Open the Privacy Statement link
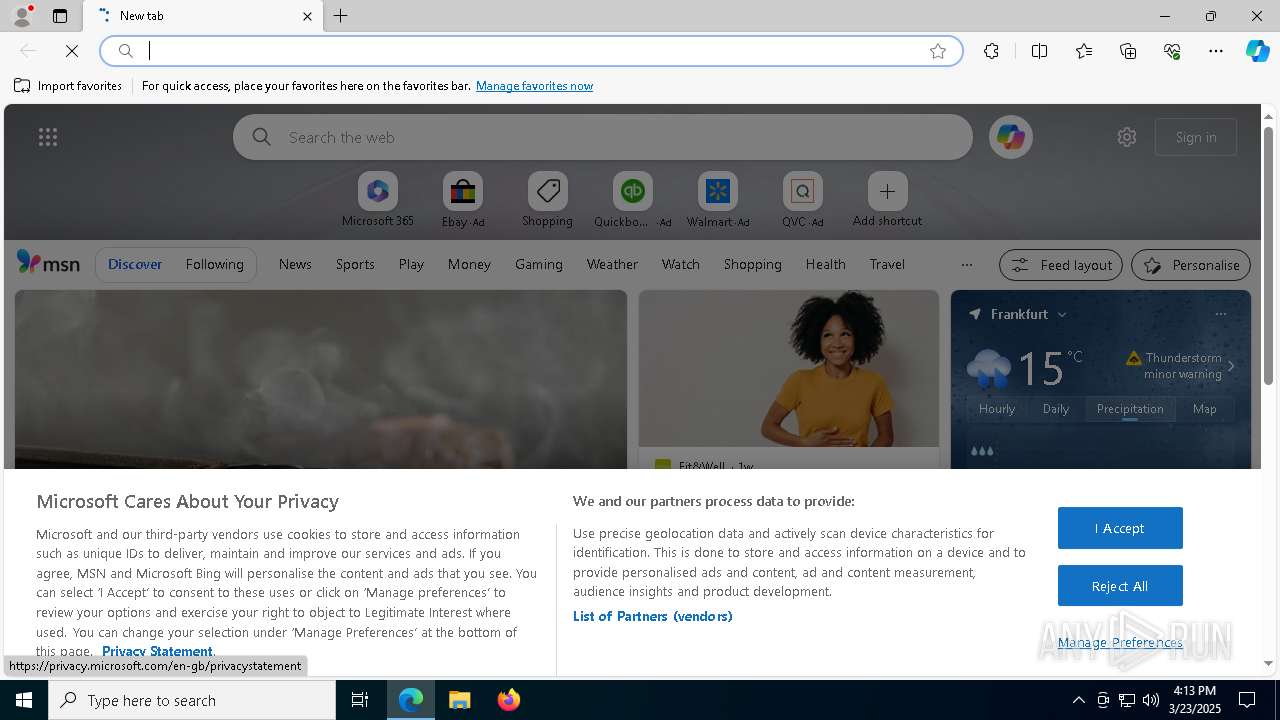Screen dimensions: 1280x720 [157, 651]
